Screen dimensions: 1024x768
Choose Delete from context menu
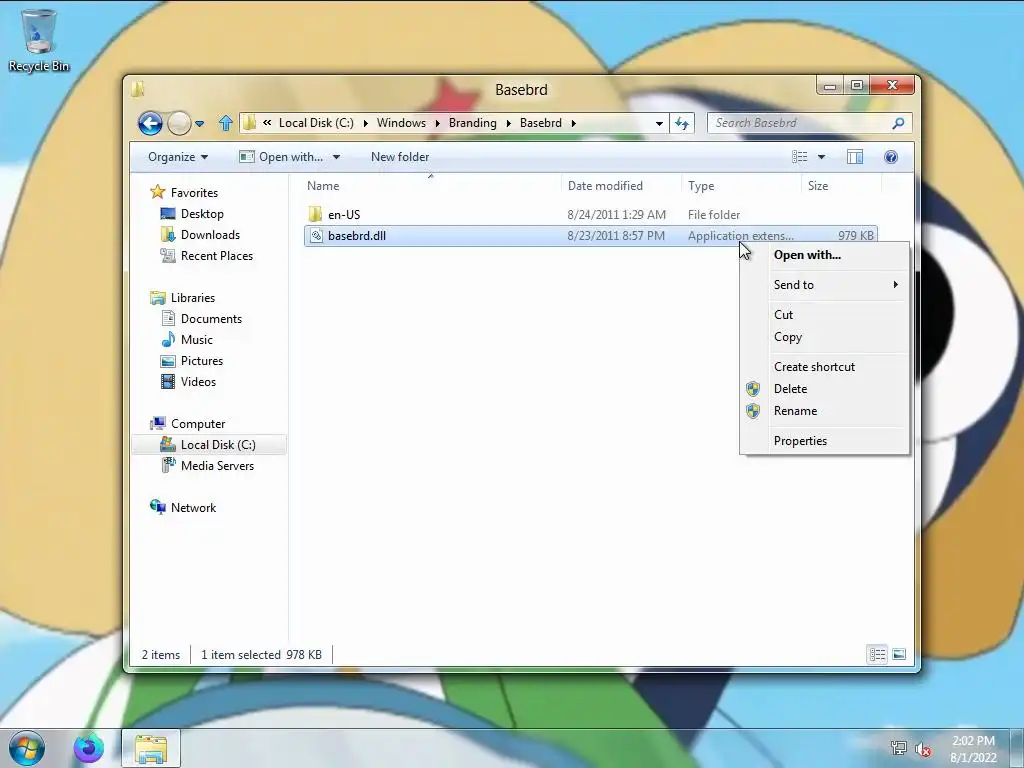coord(824,389)
